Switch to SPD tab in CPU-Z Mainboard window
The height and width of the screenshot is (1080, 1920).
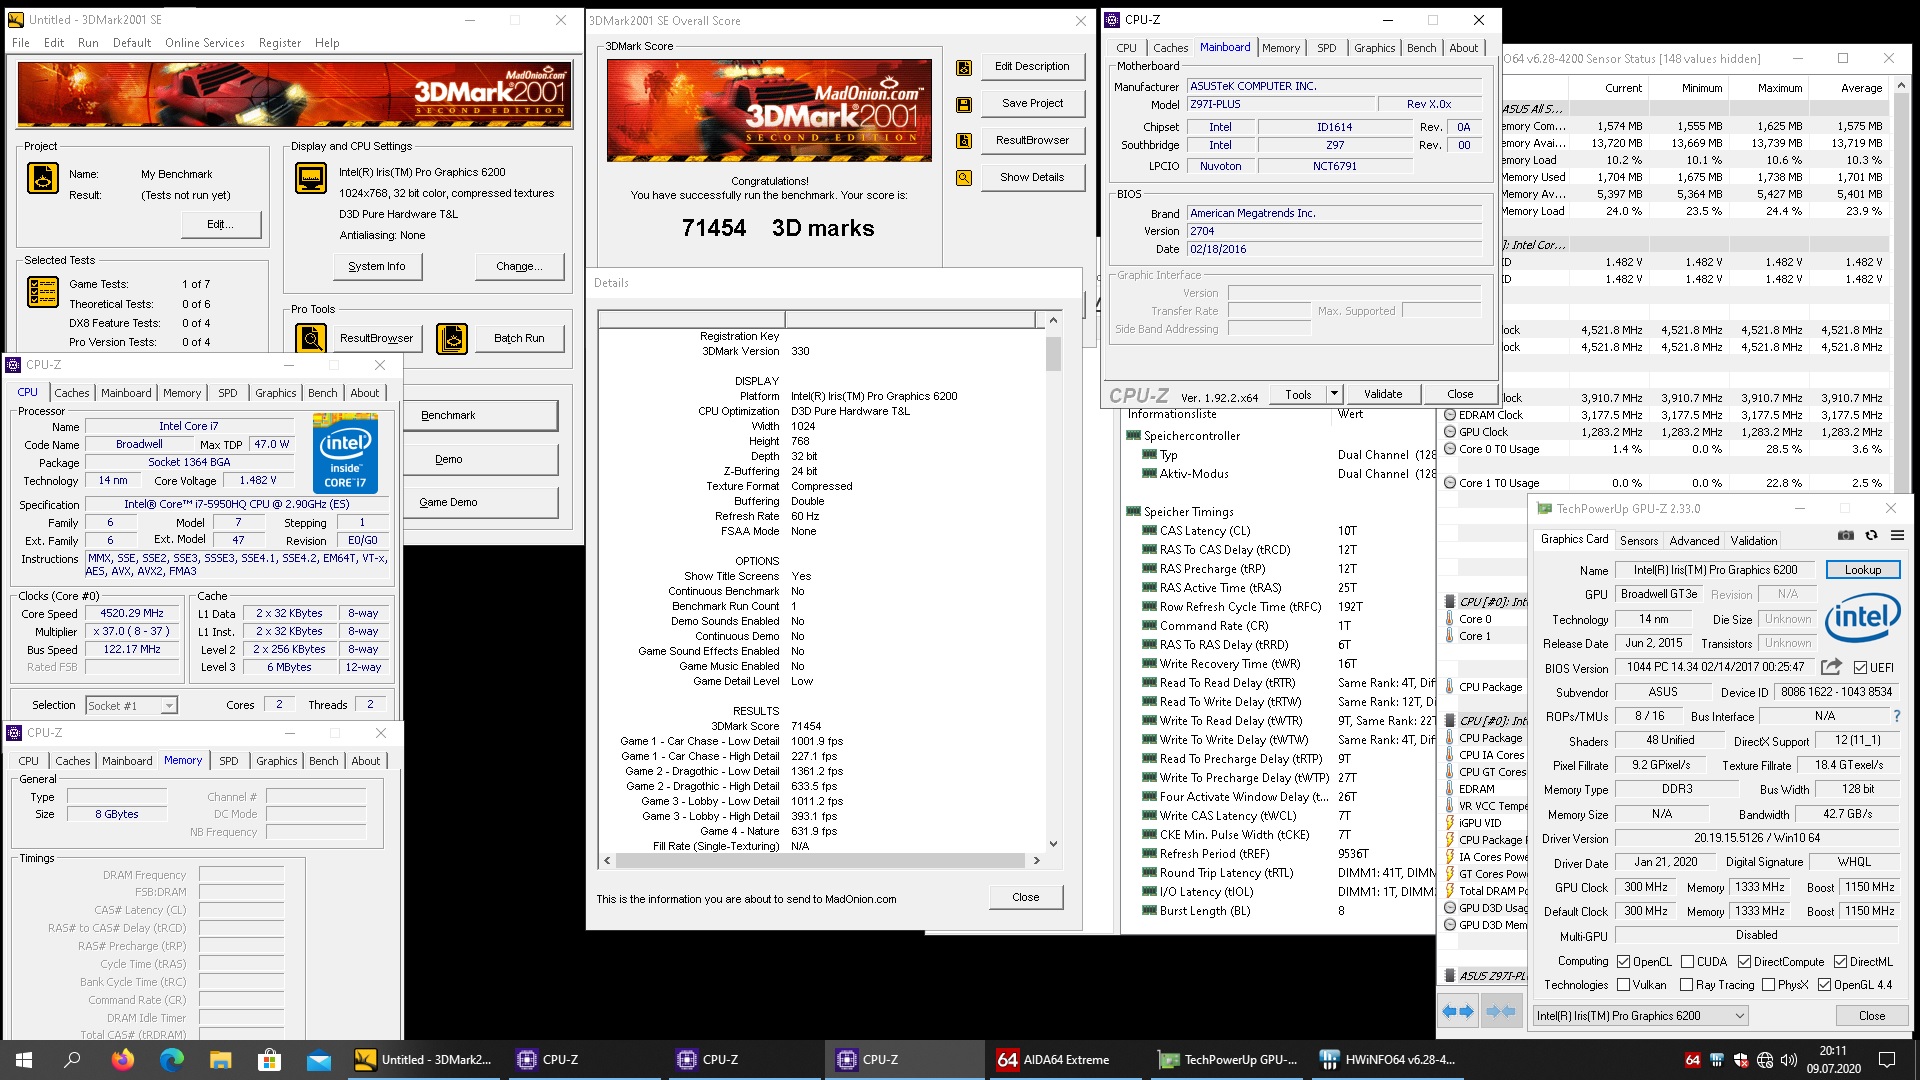(1326, 47)
